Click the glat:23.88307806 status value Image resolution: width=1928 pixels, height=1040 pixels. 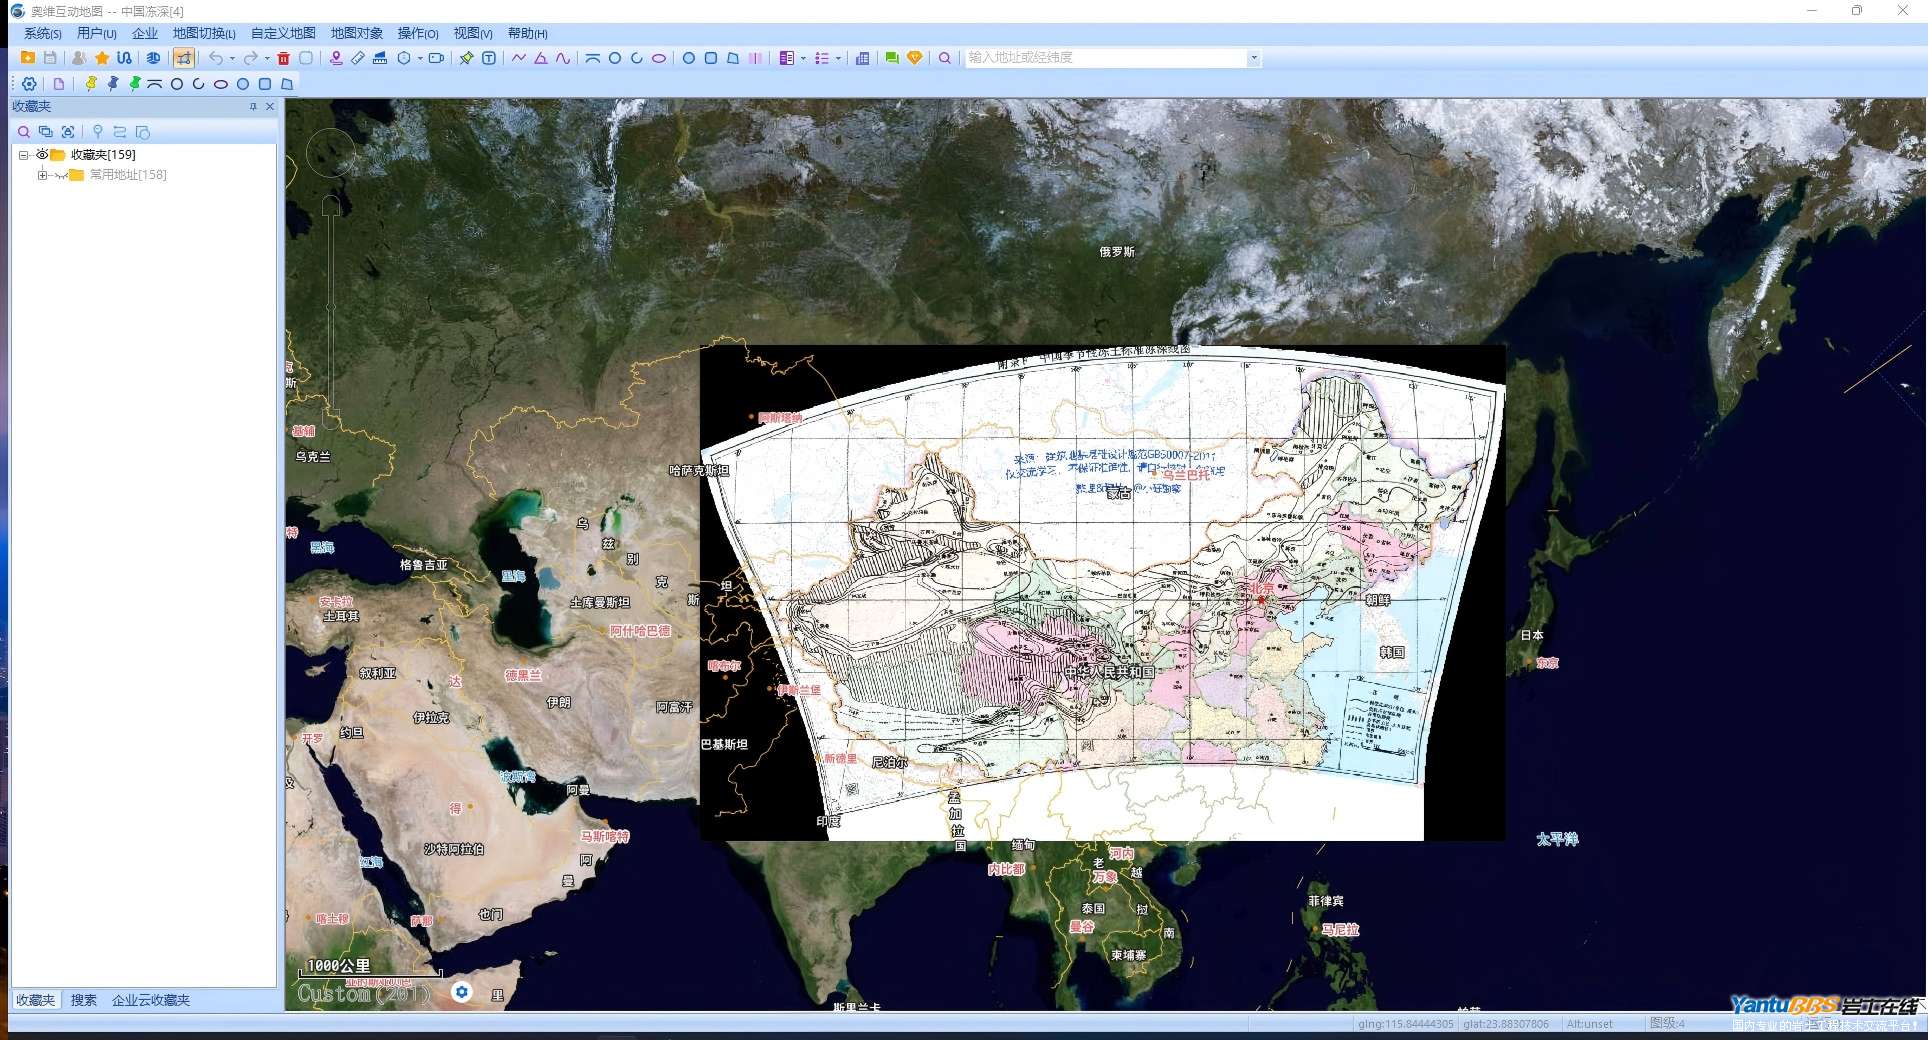[1506, 1024]
